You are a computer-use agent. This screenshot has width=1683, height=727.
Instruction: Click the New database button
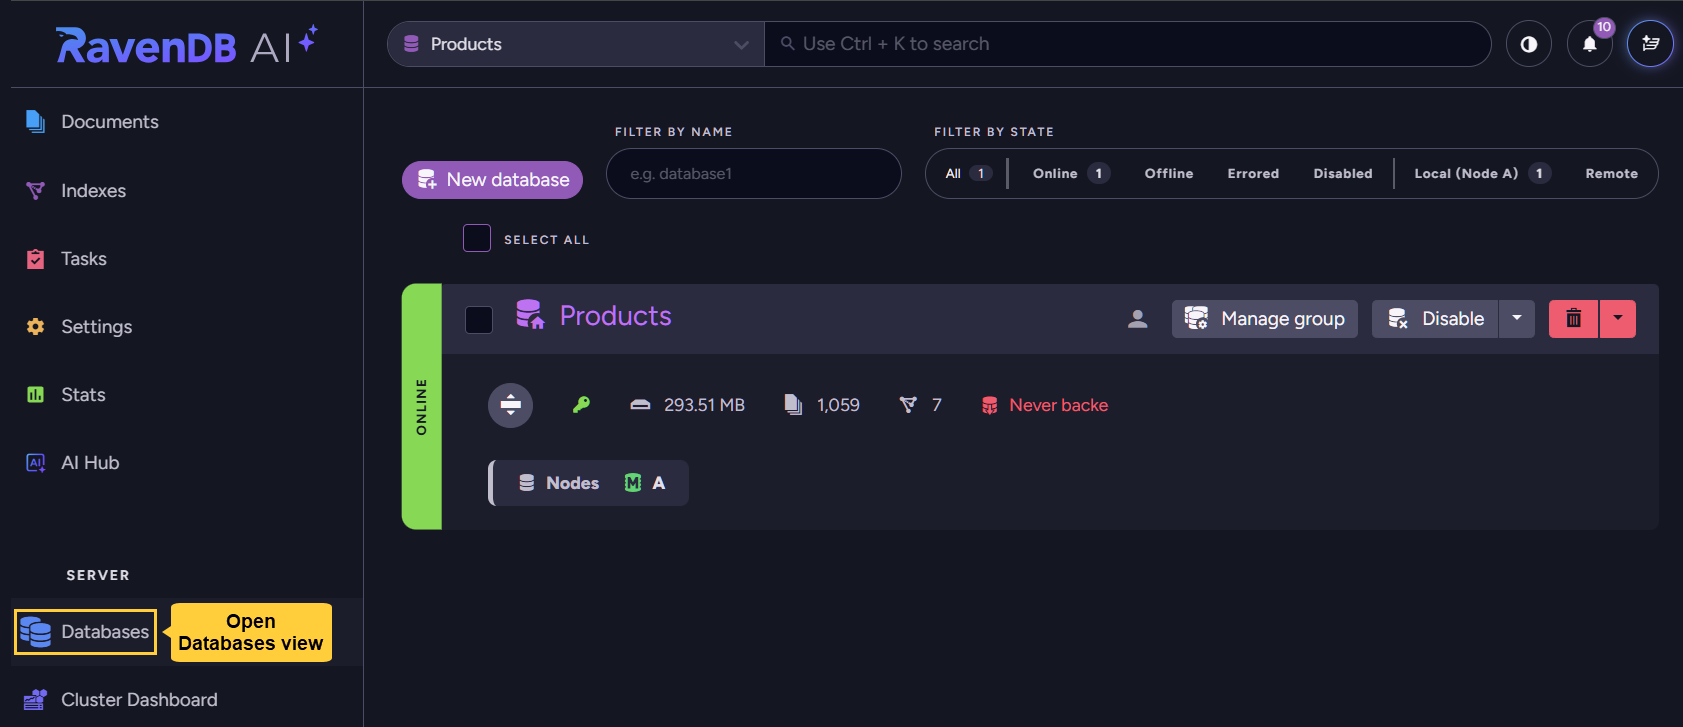pos(492,180)
